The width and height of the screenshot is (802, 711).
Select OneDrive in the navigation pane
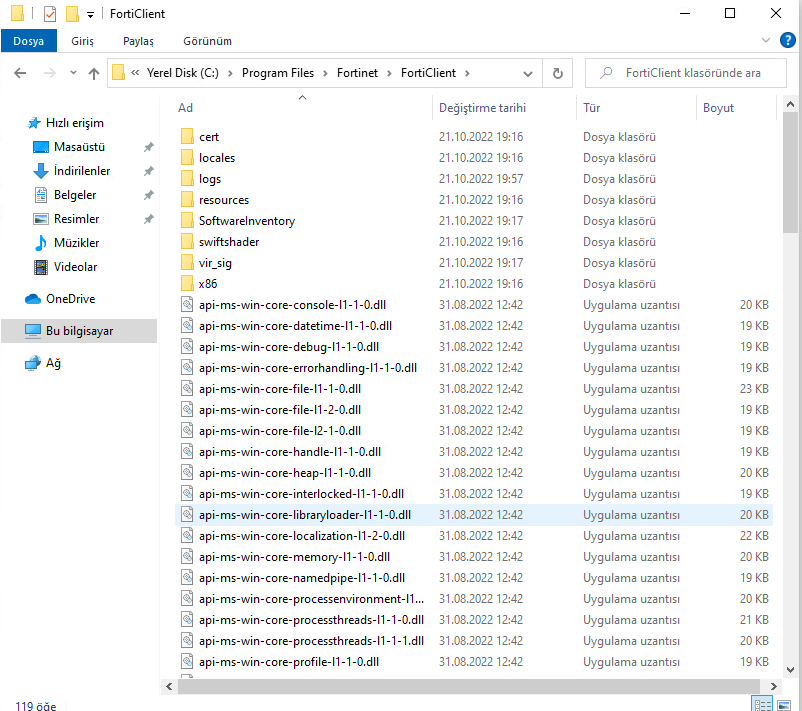(70, 299)
